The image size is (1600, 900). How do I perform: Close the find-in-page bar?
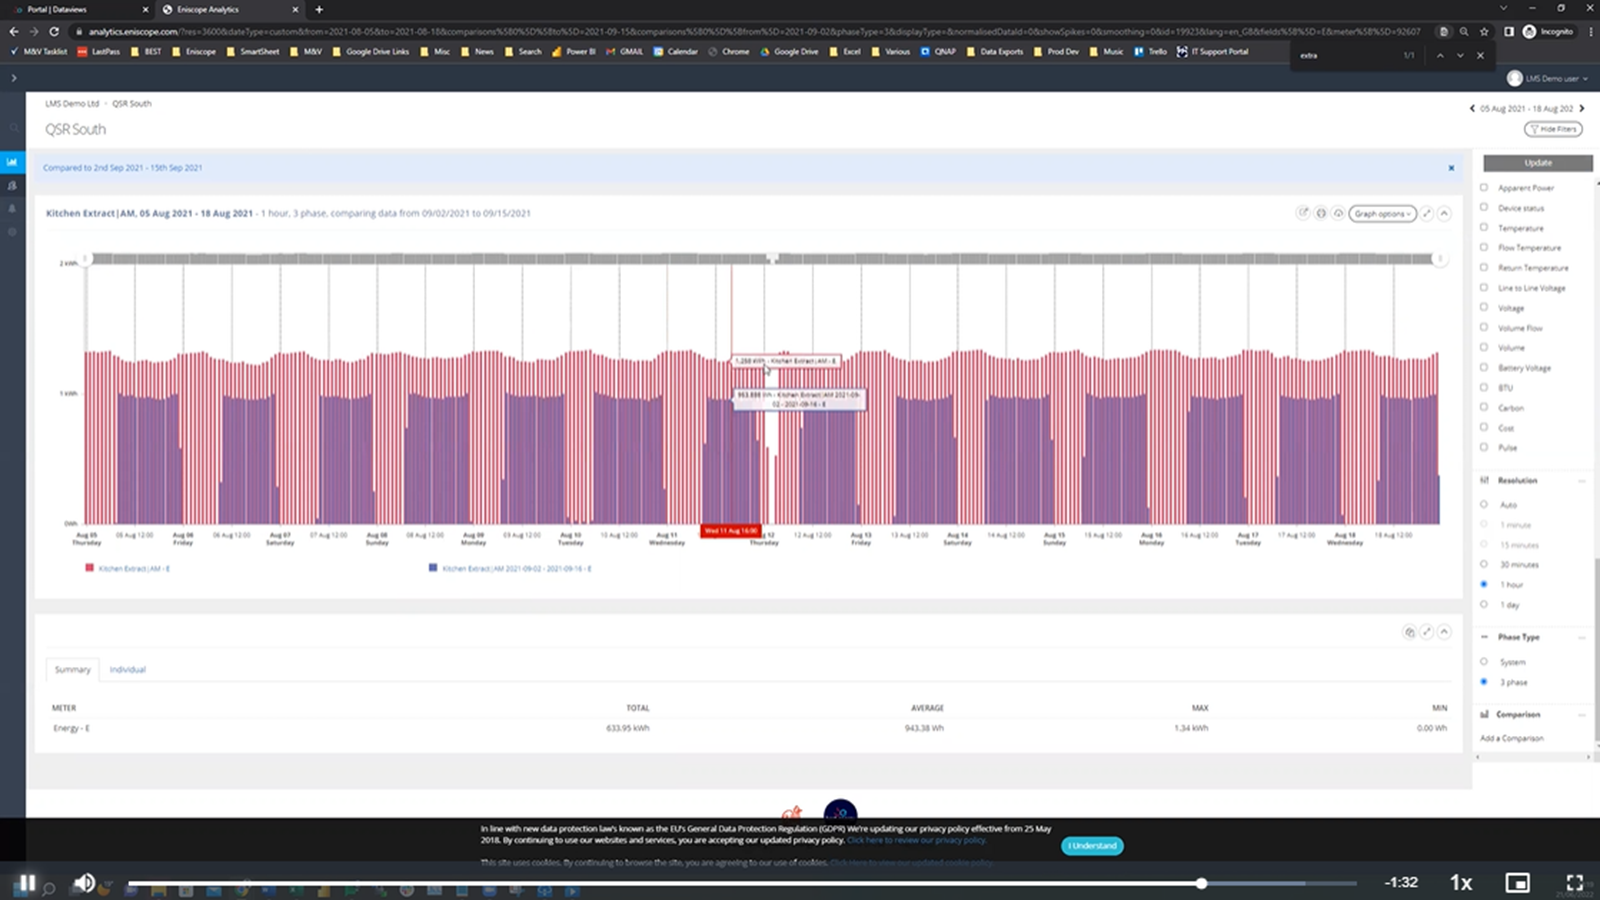point(1481,55)
